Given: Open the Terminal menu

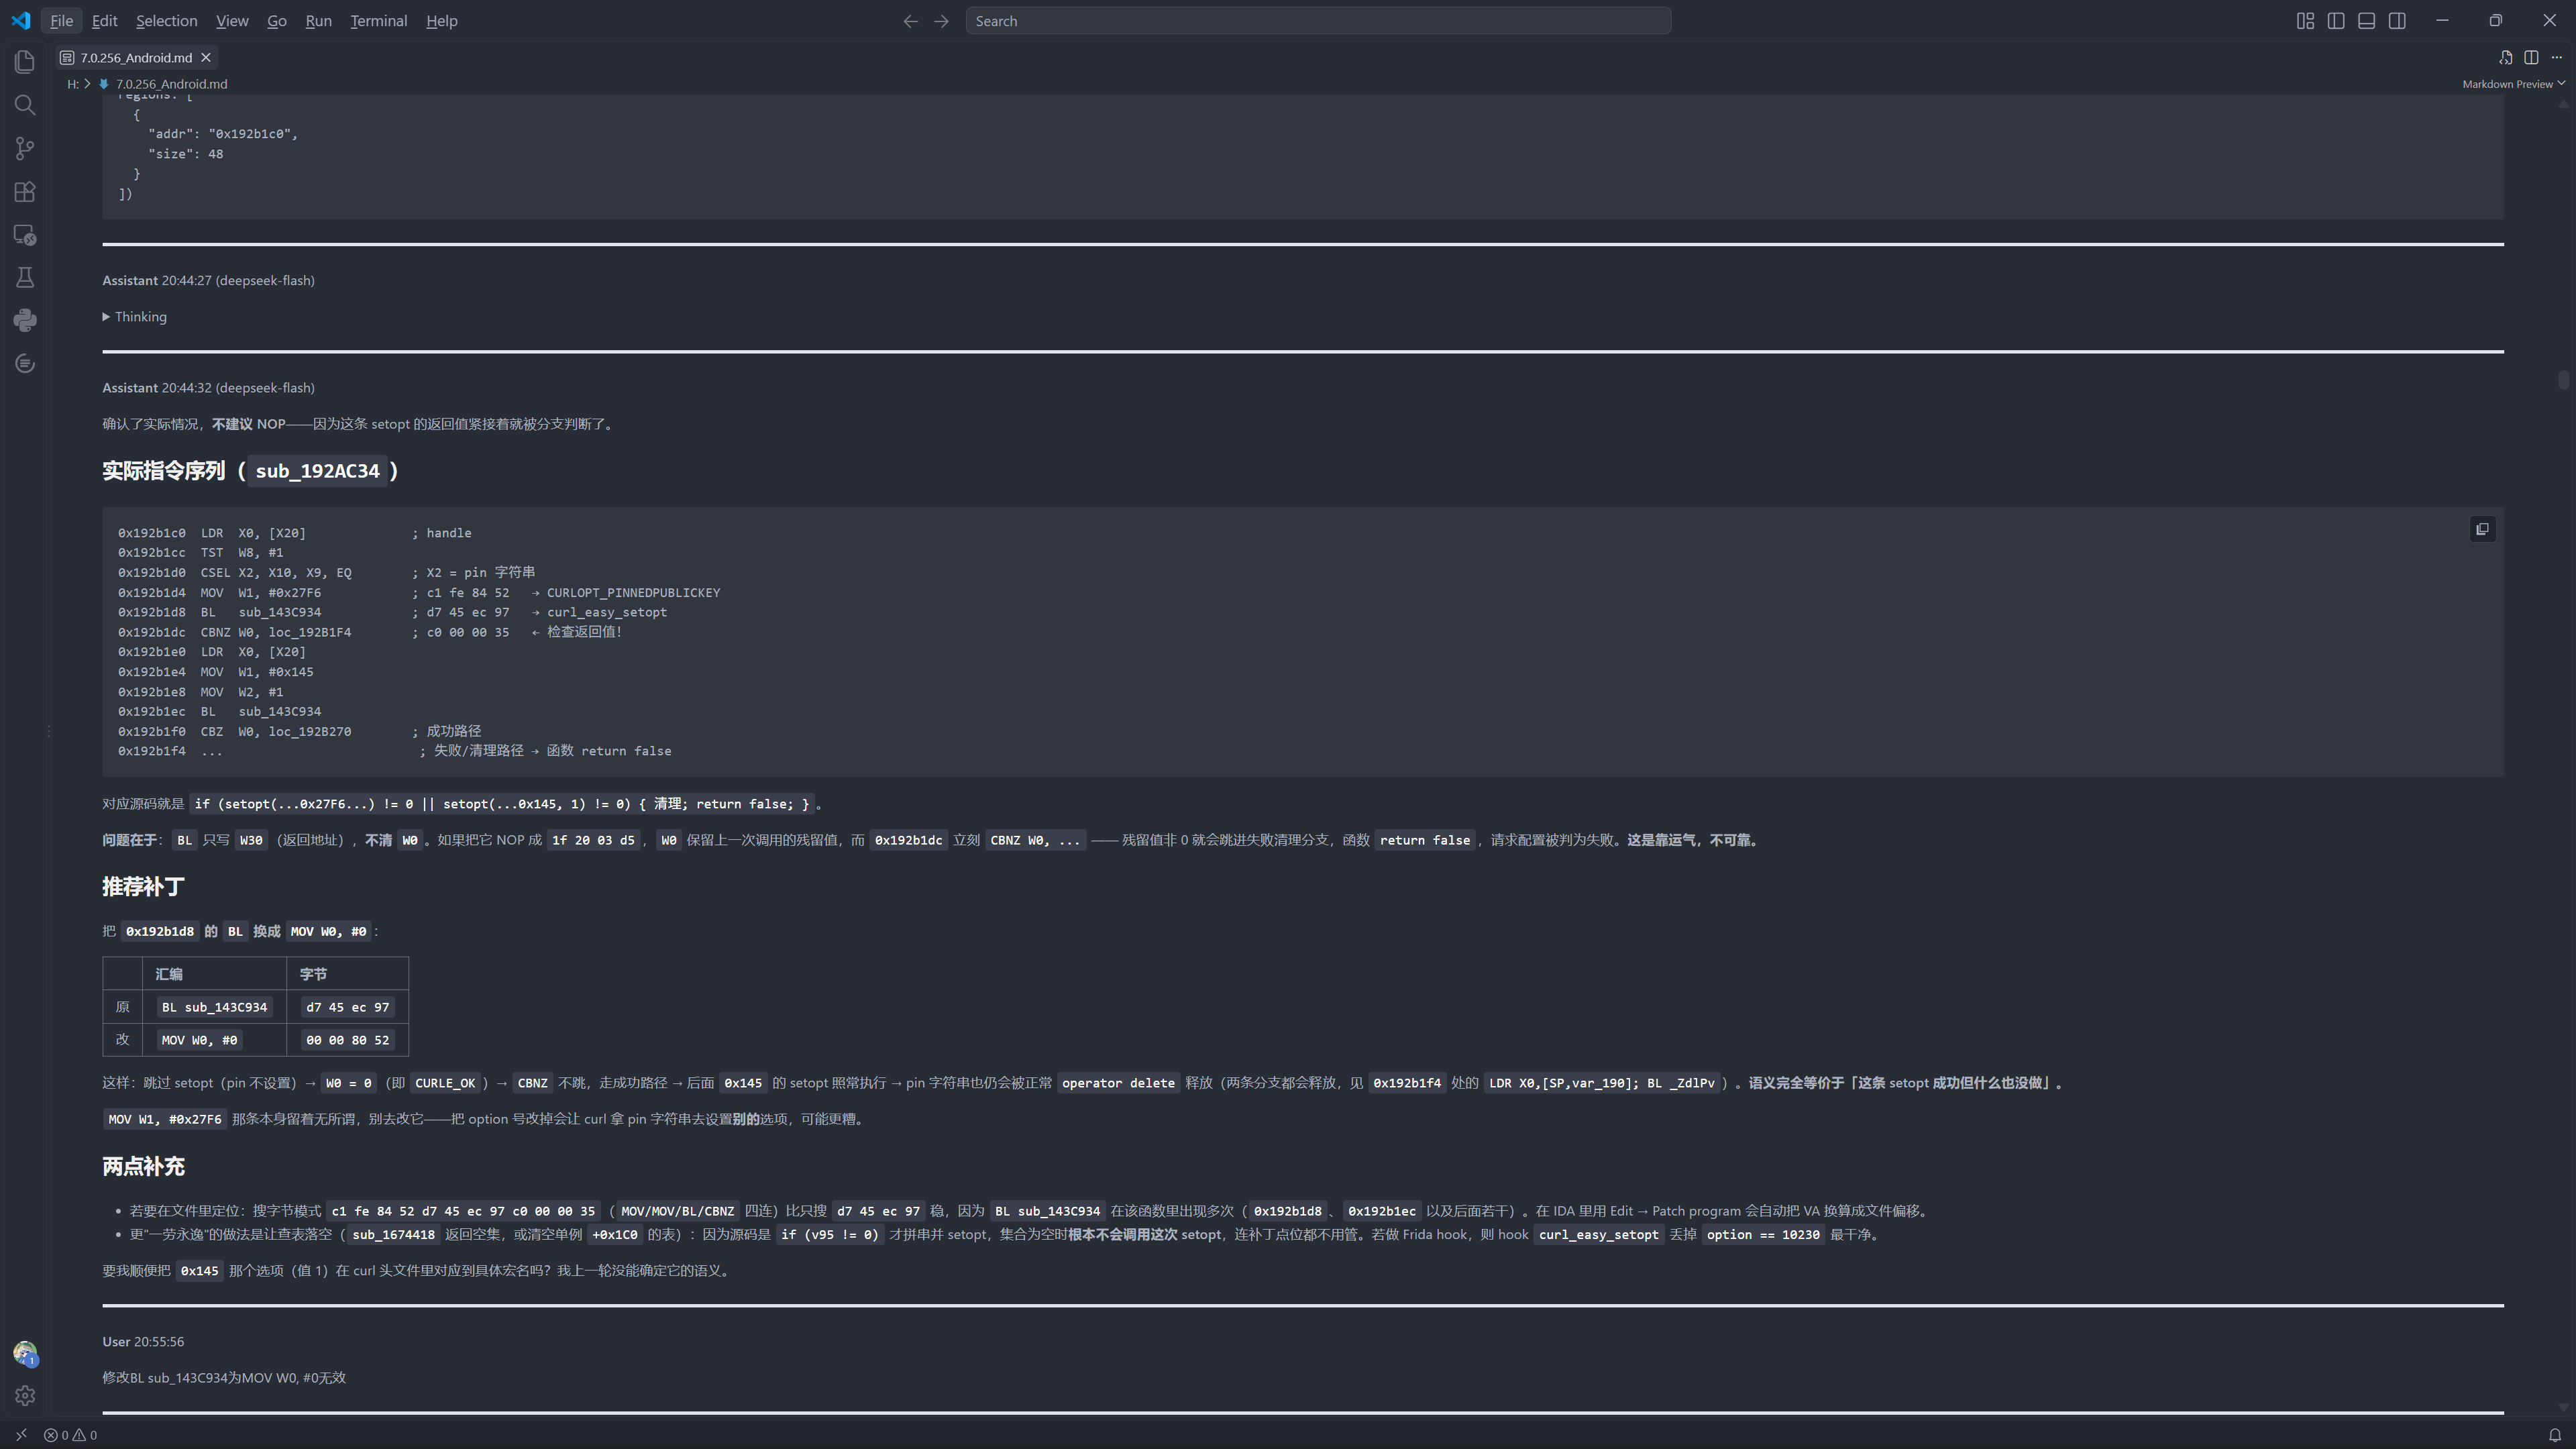Looking at the screenshot, I should click(x=378, y=21).
